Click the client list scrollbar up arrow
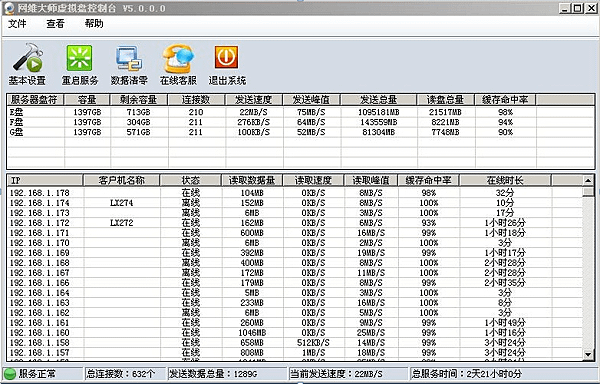 (x=588, y=180)
